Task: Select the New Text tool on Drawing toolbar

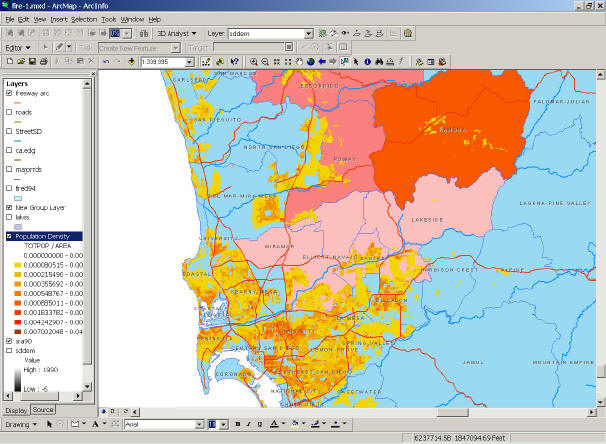Action: click(x=95, y=424)
